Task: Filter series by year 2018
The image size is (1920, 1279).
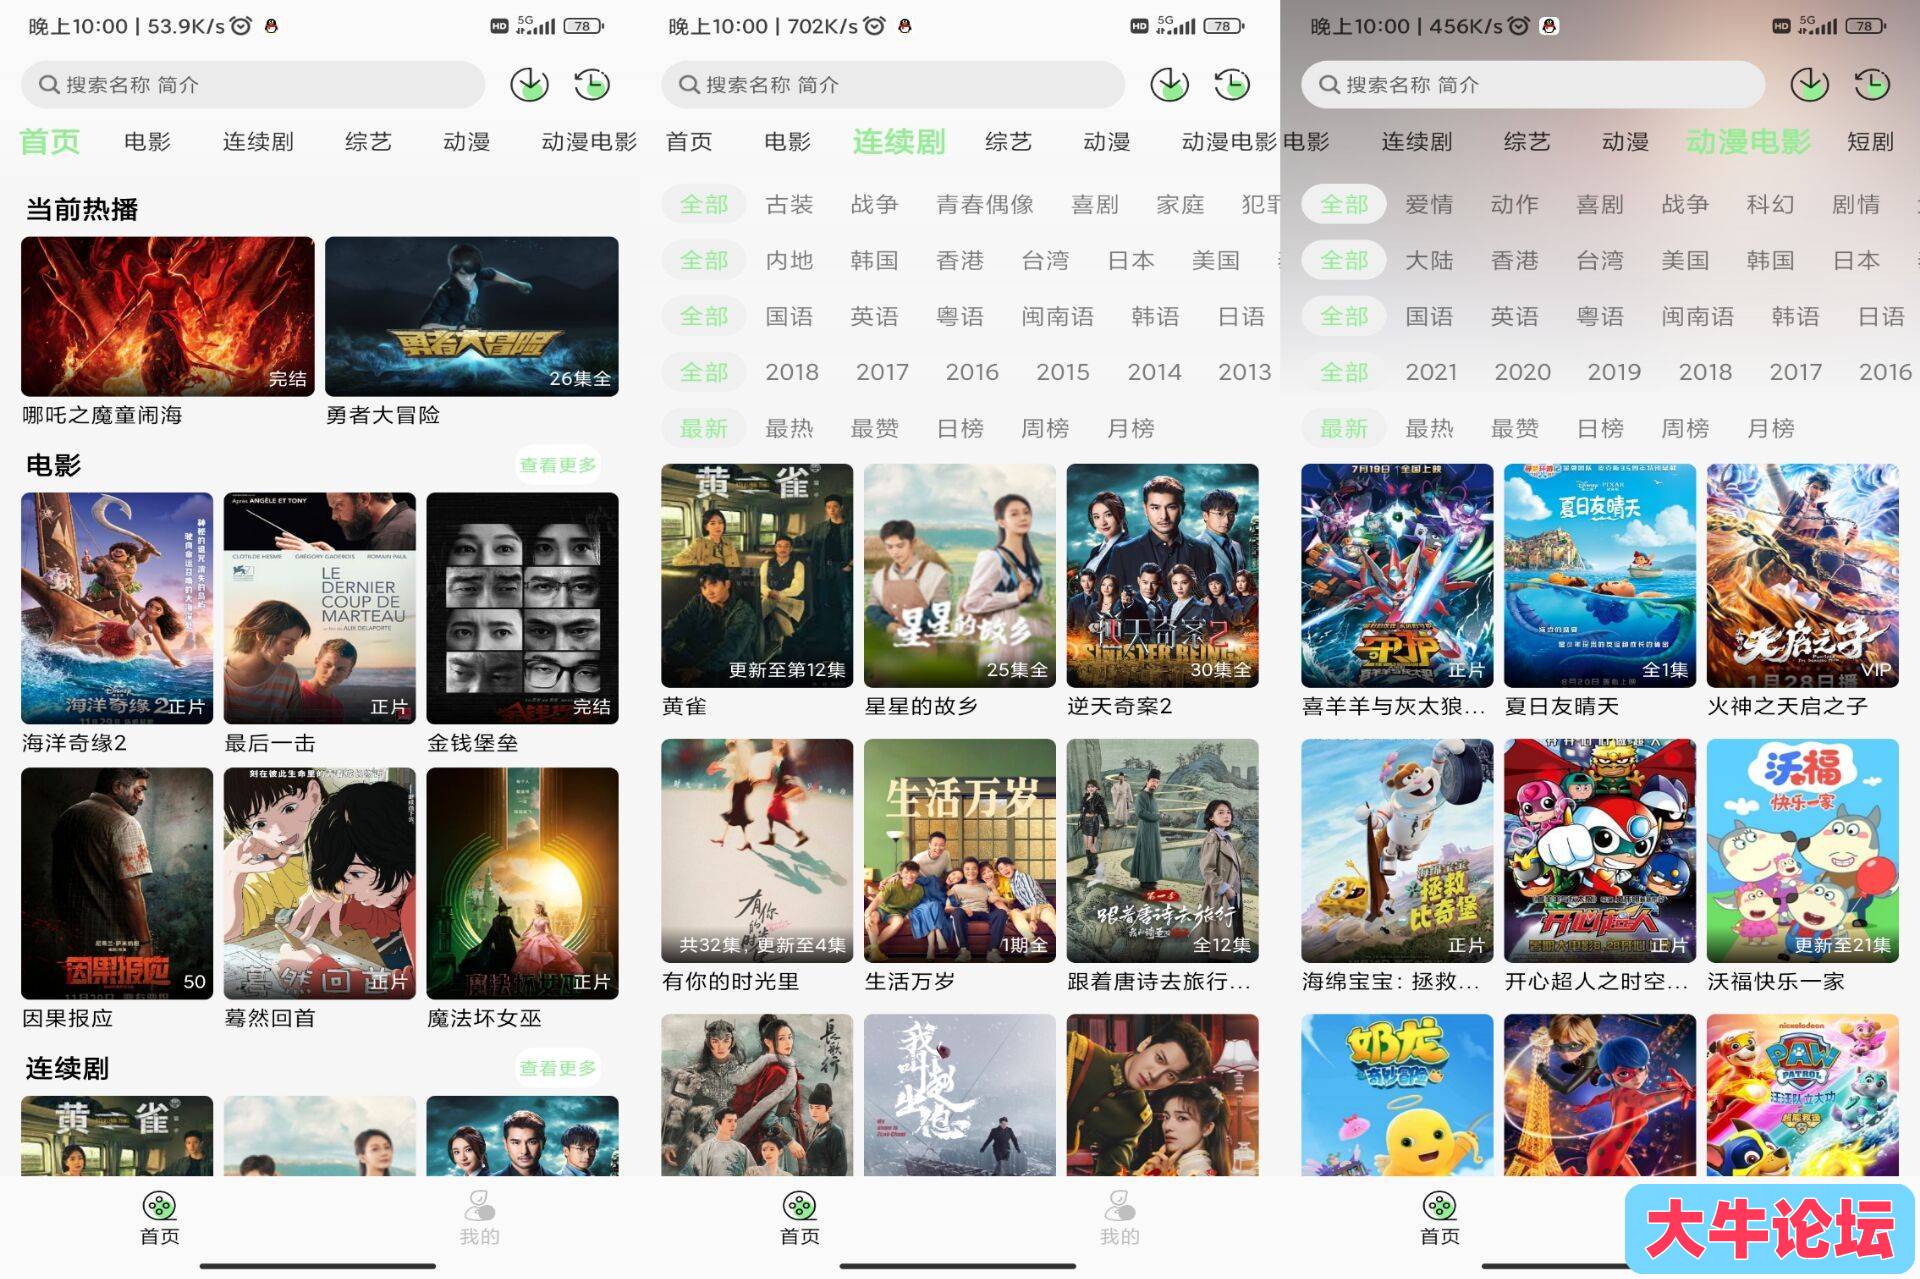Action: coord(792,372)
